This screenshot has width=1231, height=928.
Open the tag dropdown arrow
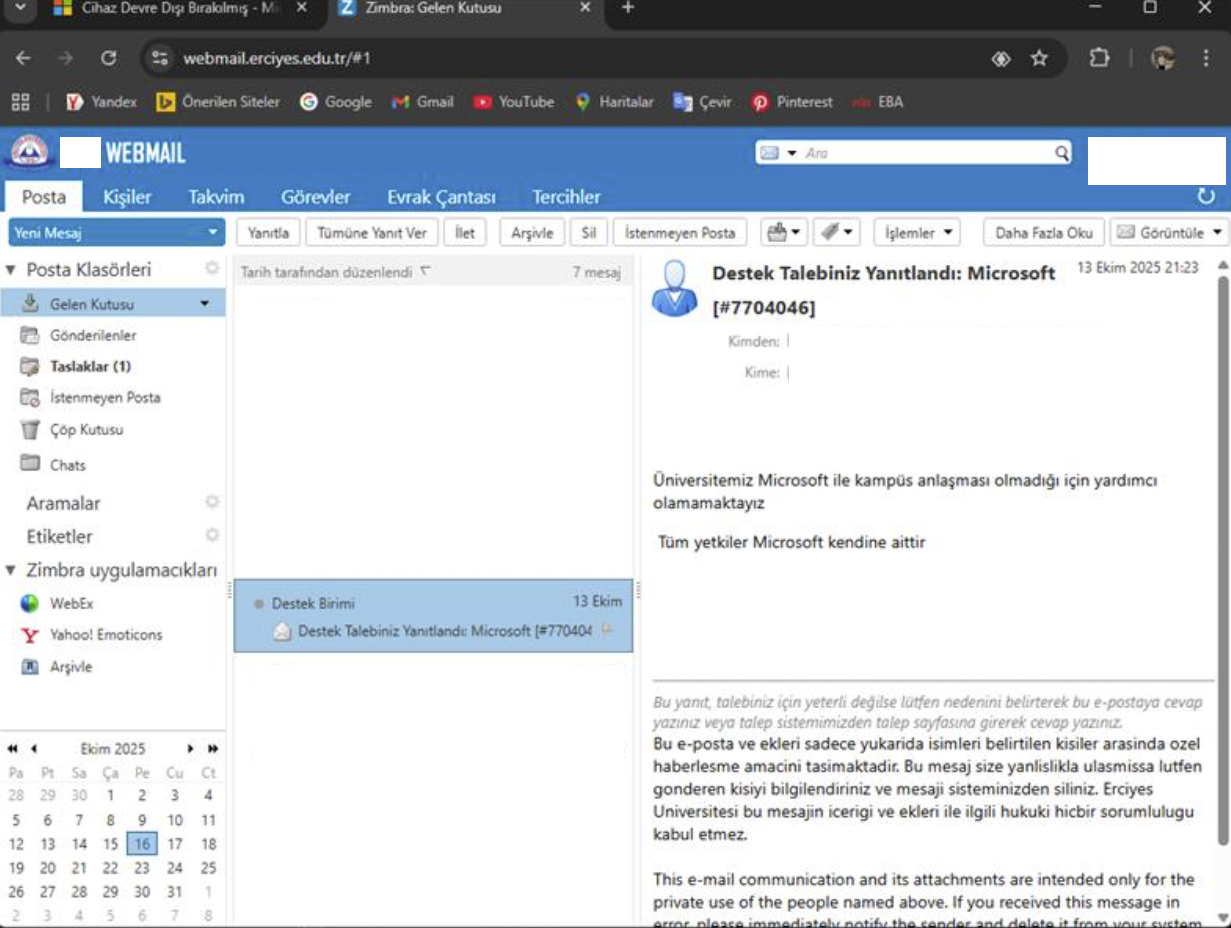849,232
